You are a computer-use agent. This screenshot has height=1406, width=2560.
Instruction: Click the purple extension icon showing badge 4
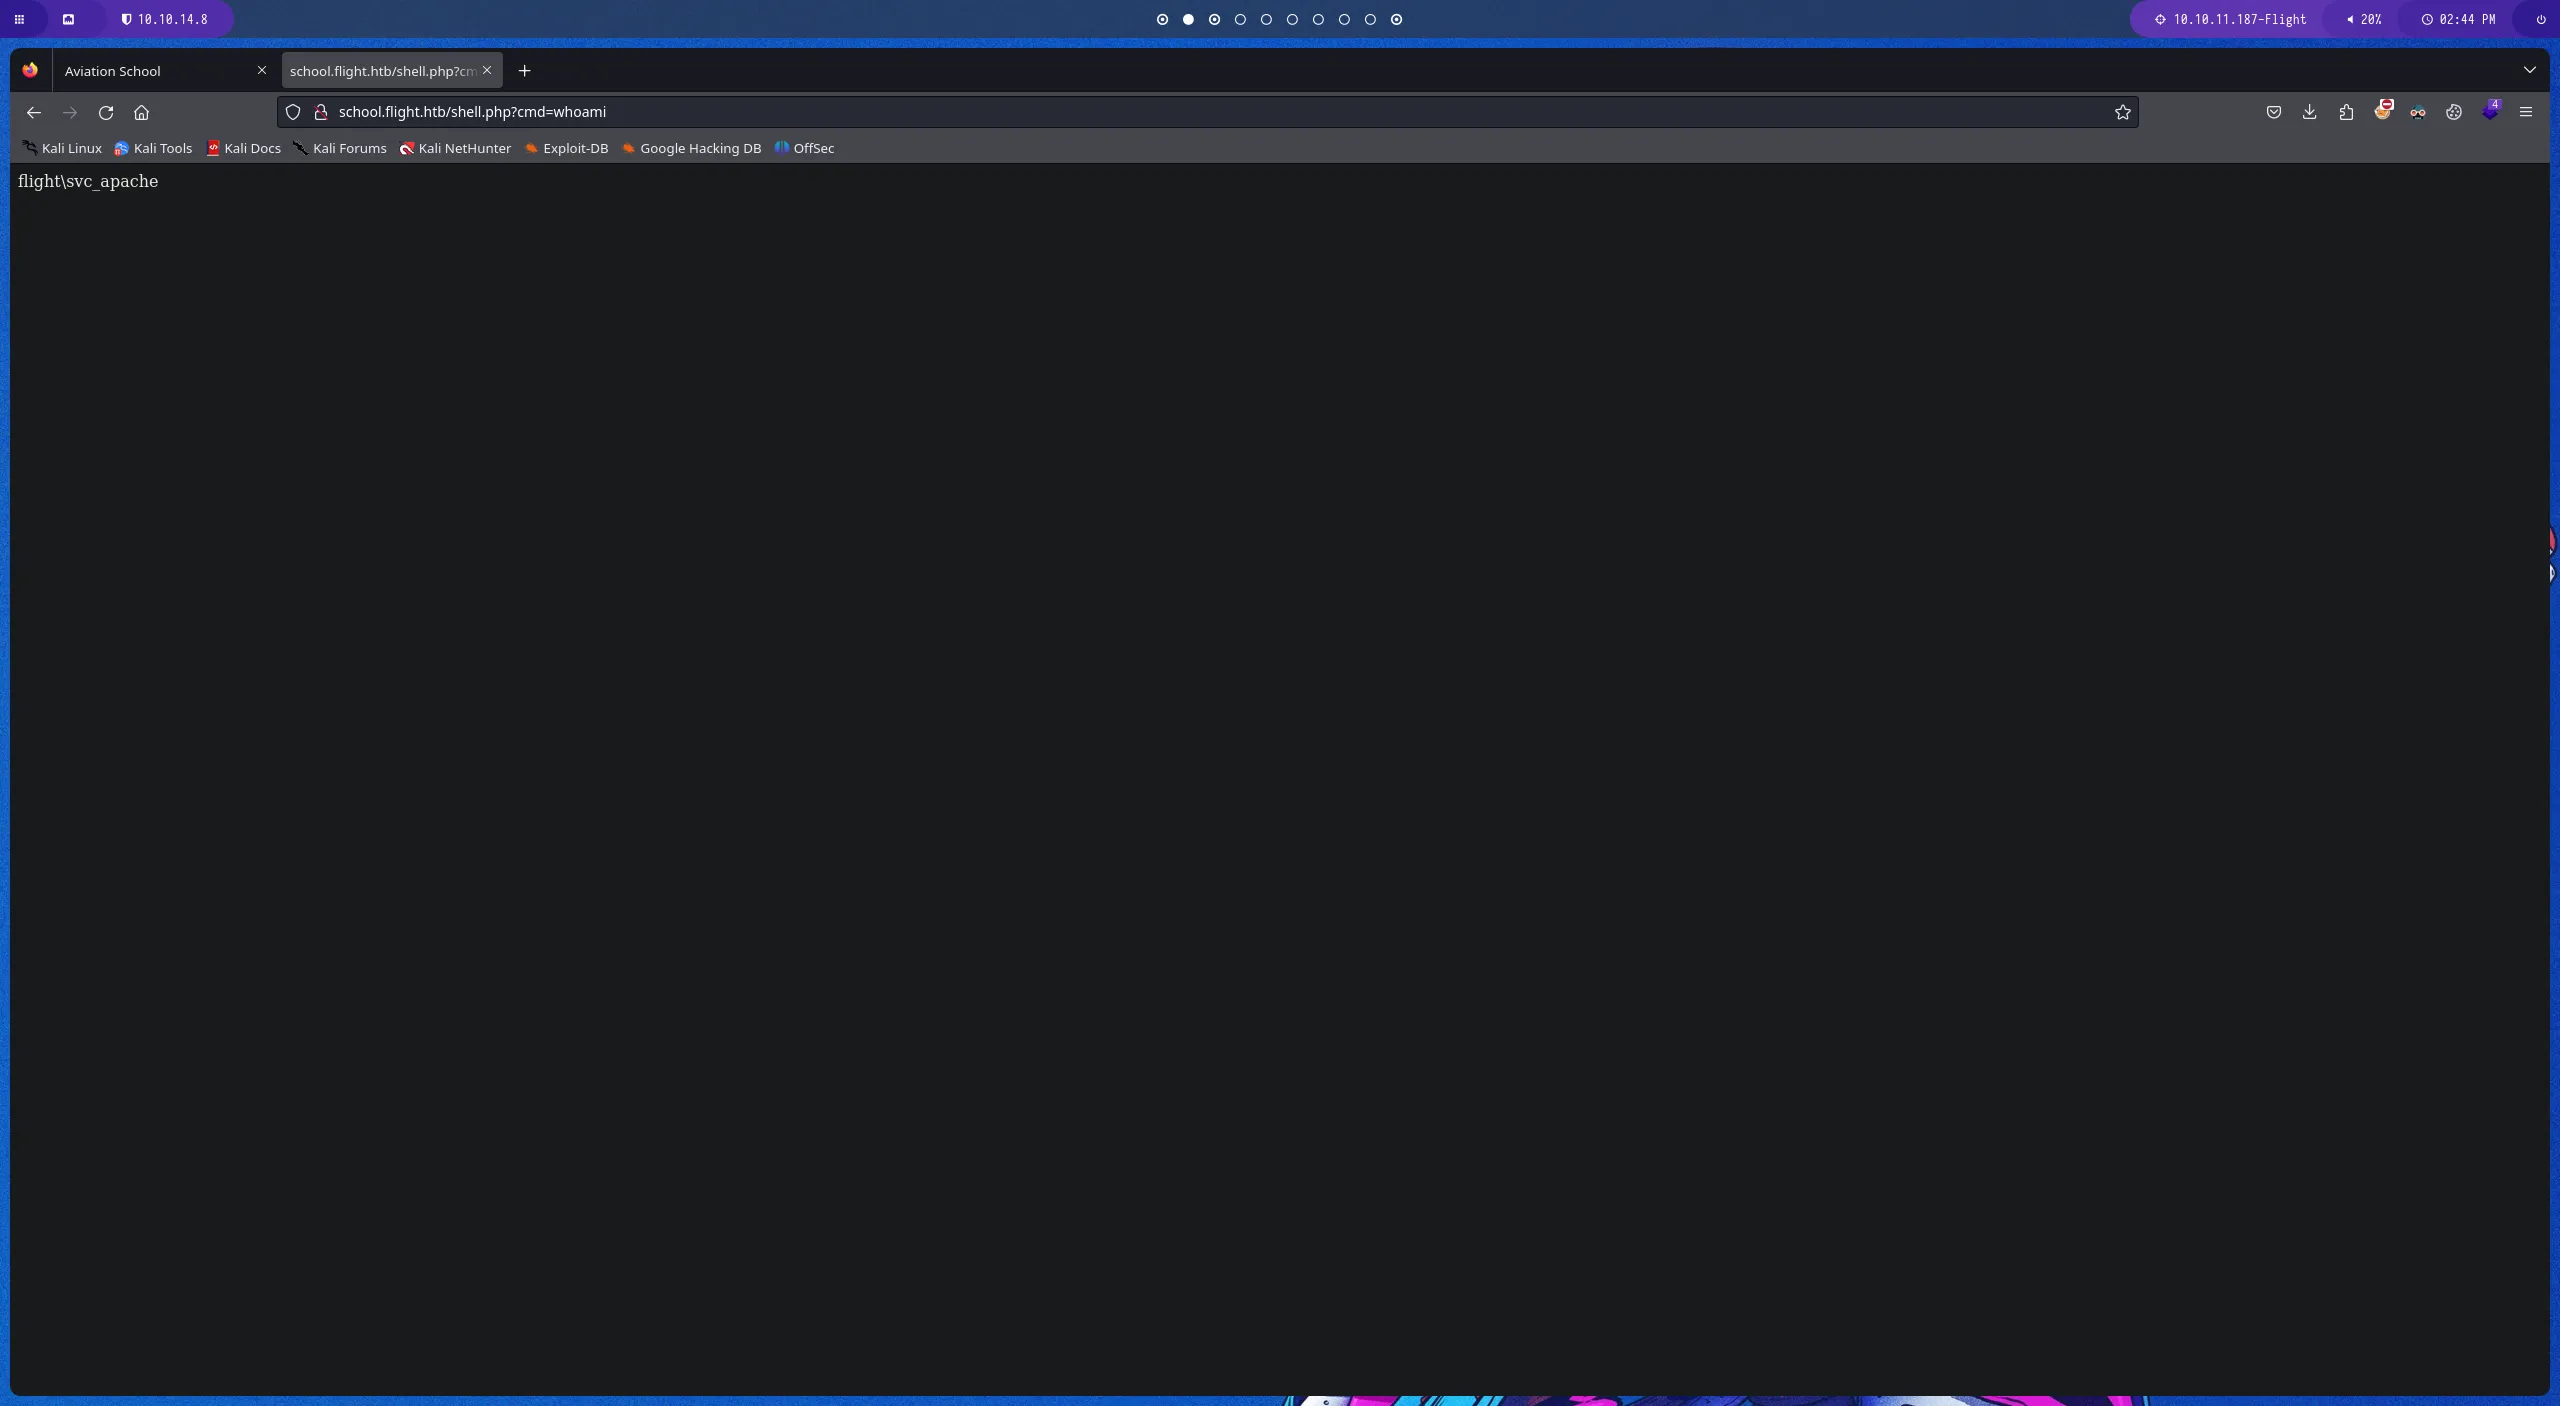pos(2492,112)
